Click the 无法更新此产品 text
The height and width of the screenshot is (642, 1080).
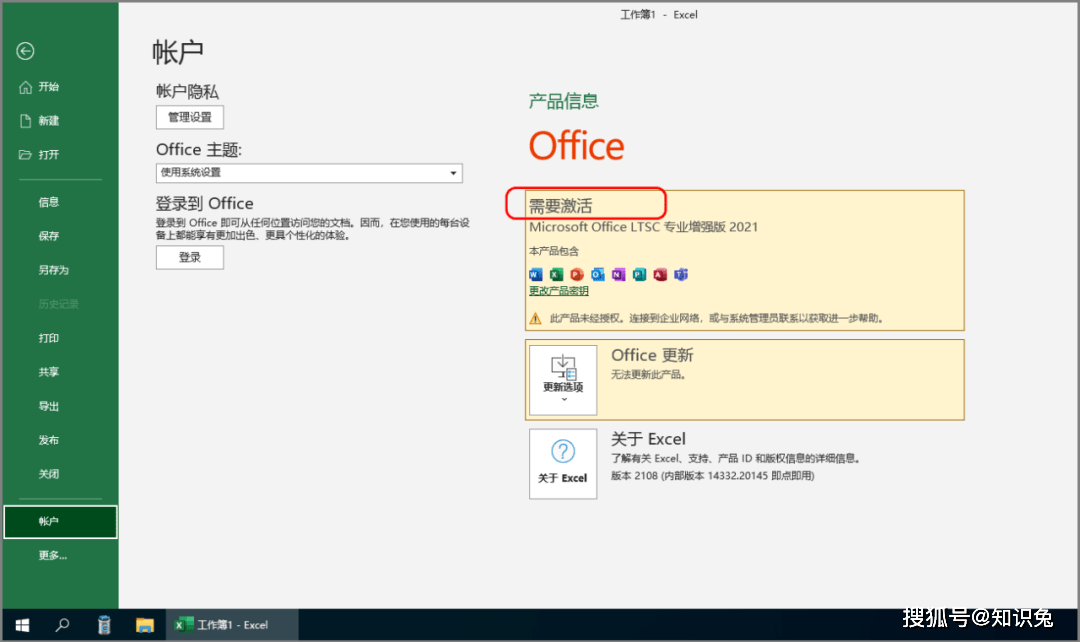click(x=648, y=375)
